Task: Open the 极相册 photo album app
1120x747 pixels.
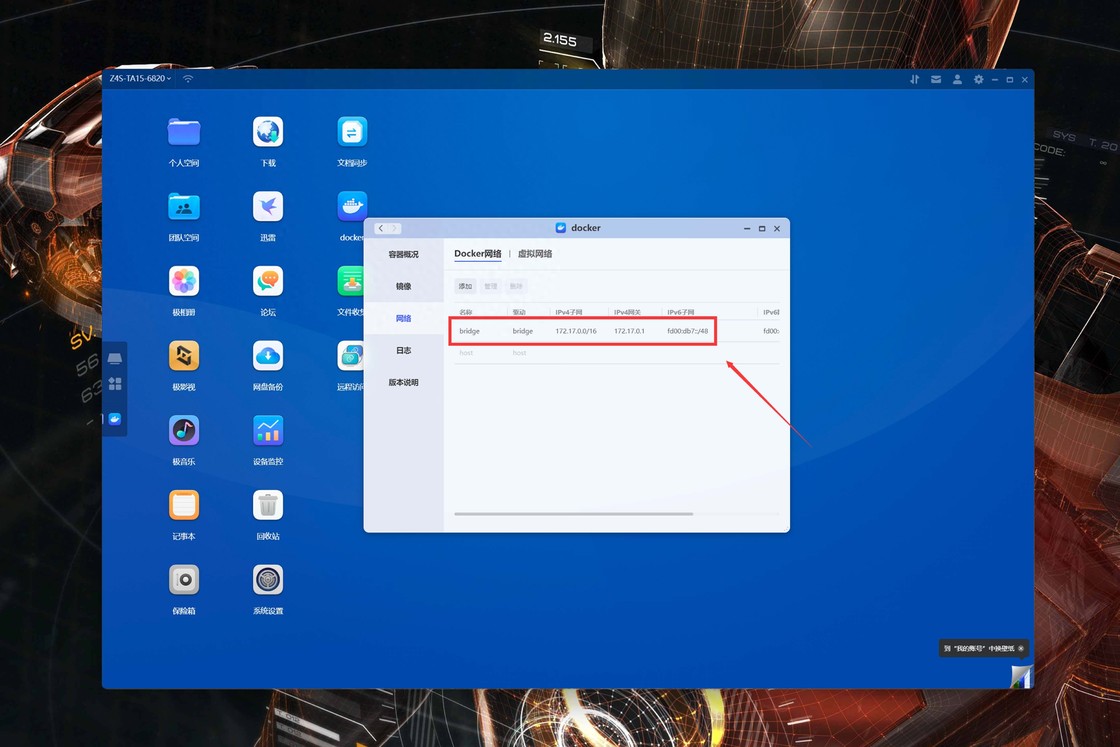Action: click(184, 281)
